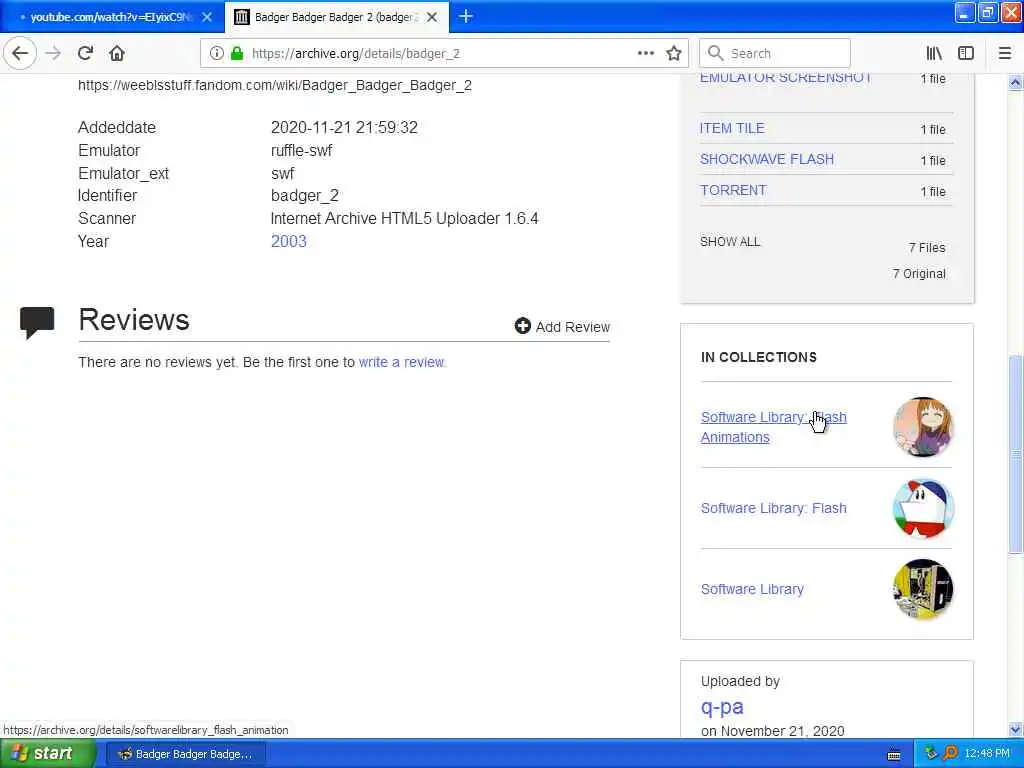This screenshot has width=1024, height=768.
Task: Open a new browser tab
Action: [x=466, y=16]
